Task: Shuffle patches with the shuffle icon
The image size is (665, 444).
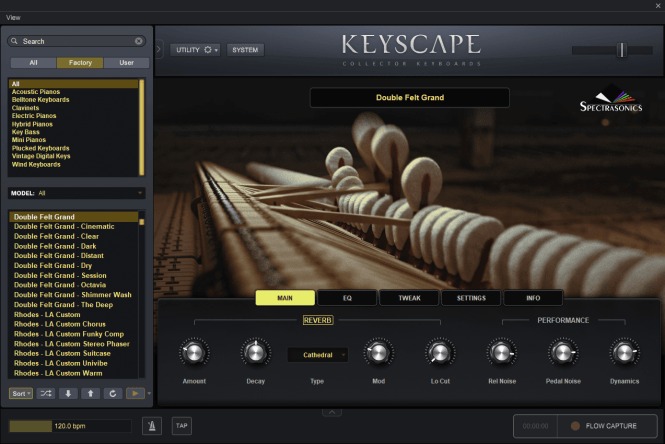Action: [x=46, y=394]
